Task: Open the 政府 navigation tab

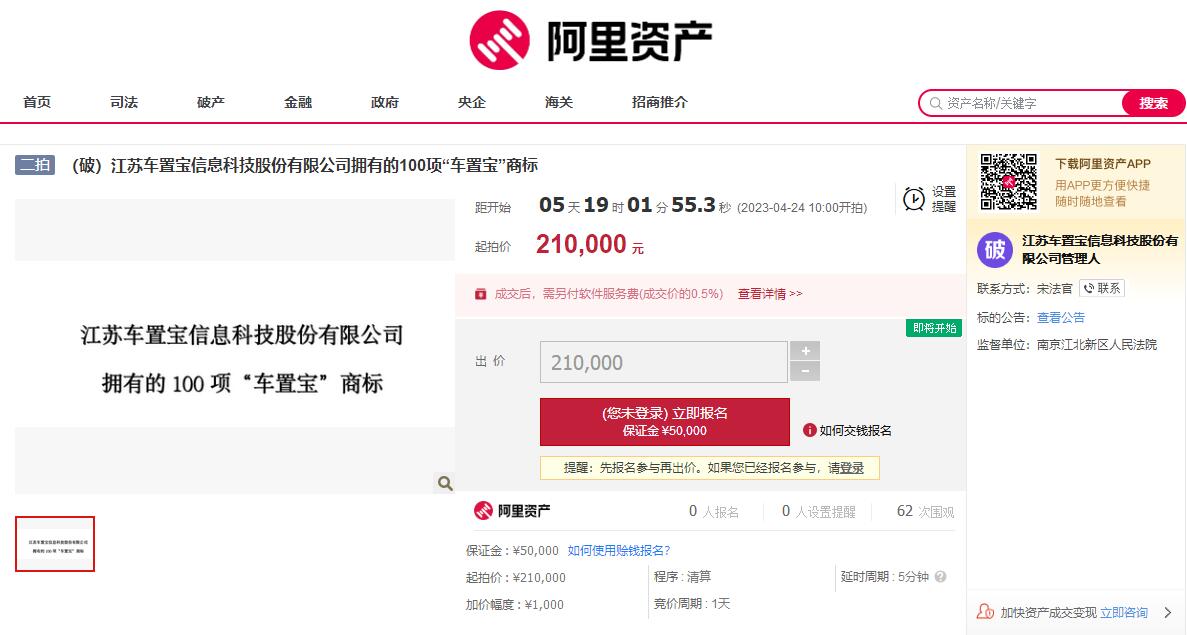Action: (x=385, y=102)
